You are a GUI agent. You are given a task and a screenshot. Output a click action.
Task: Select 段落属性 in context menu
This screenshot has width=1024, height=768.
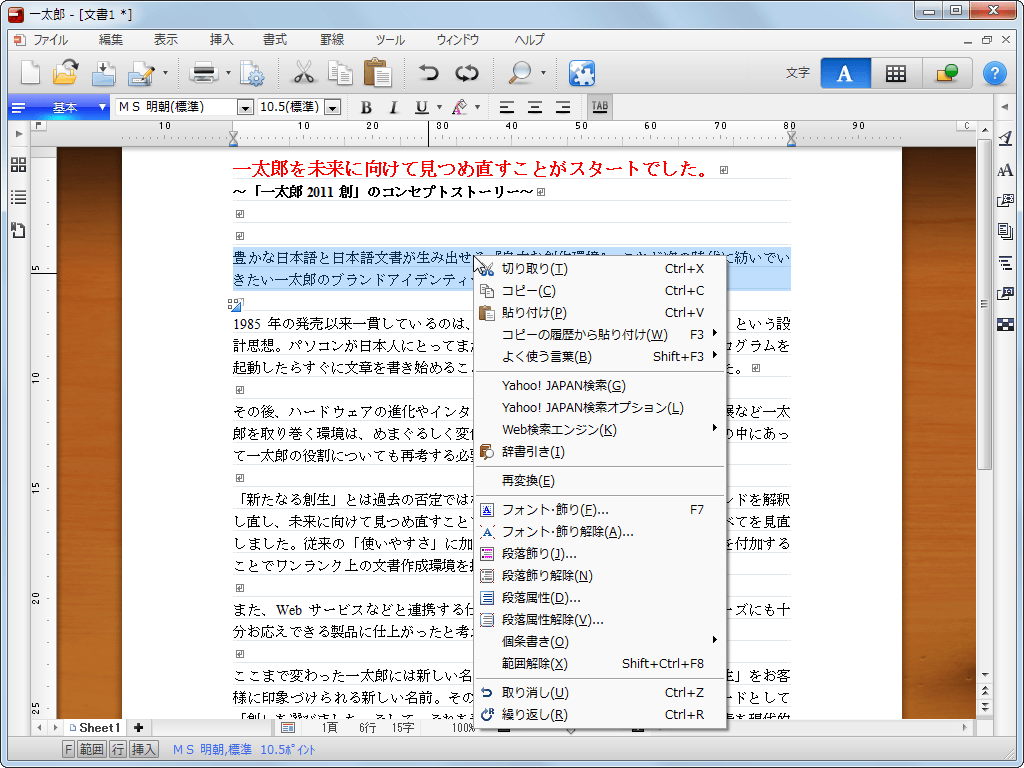(x=600, y=598)
